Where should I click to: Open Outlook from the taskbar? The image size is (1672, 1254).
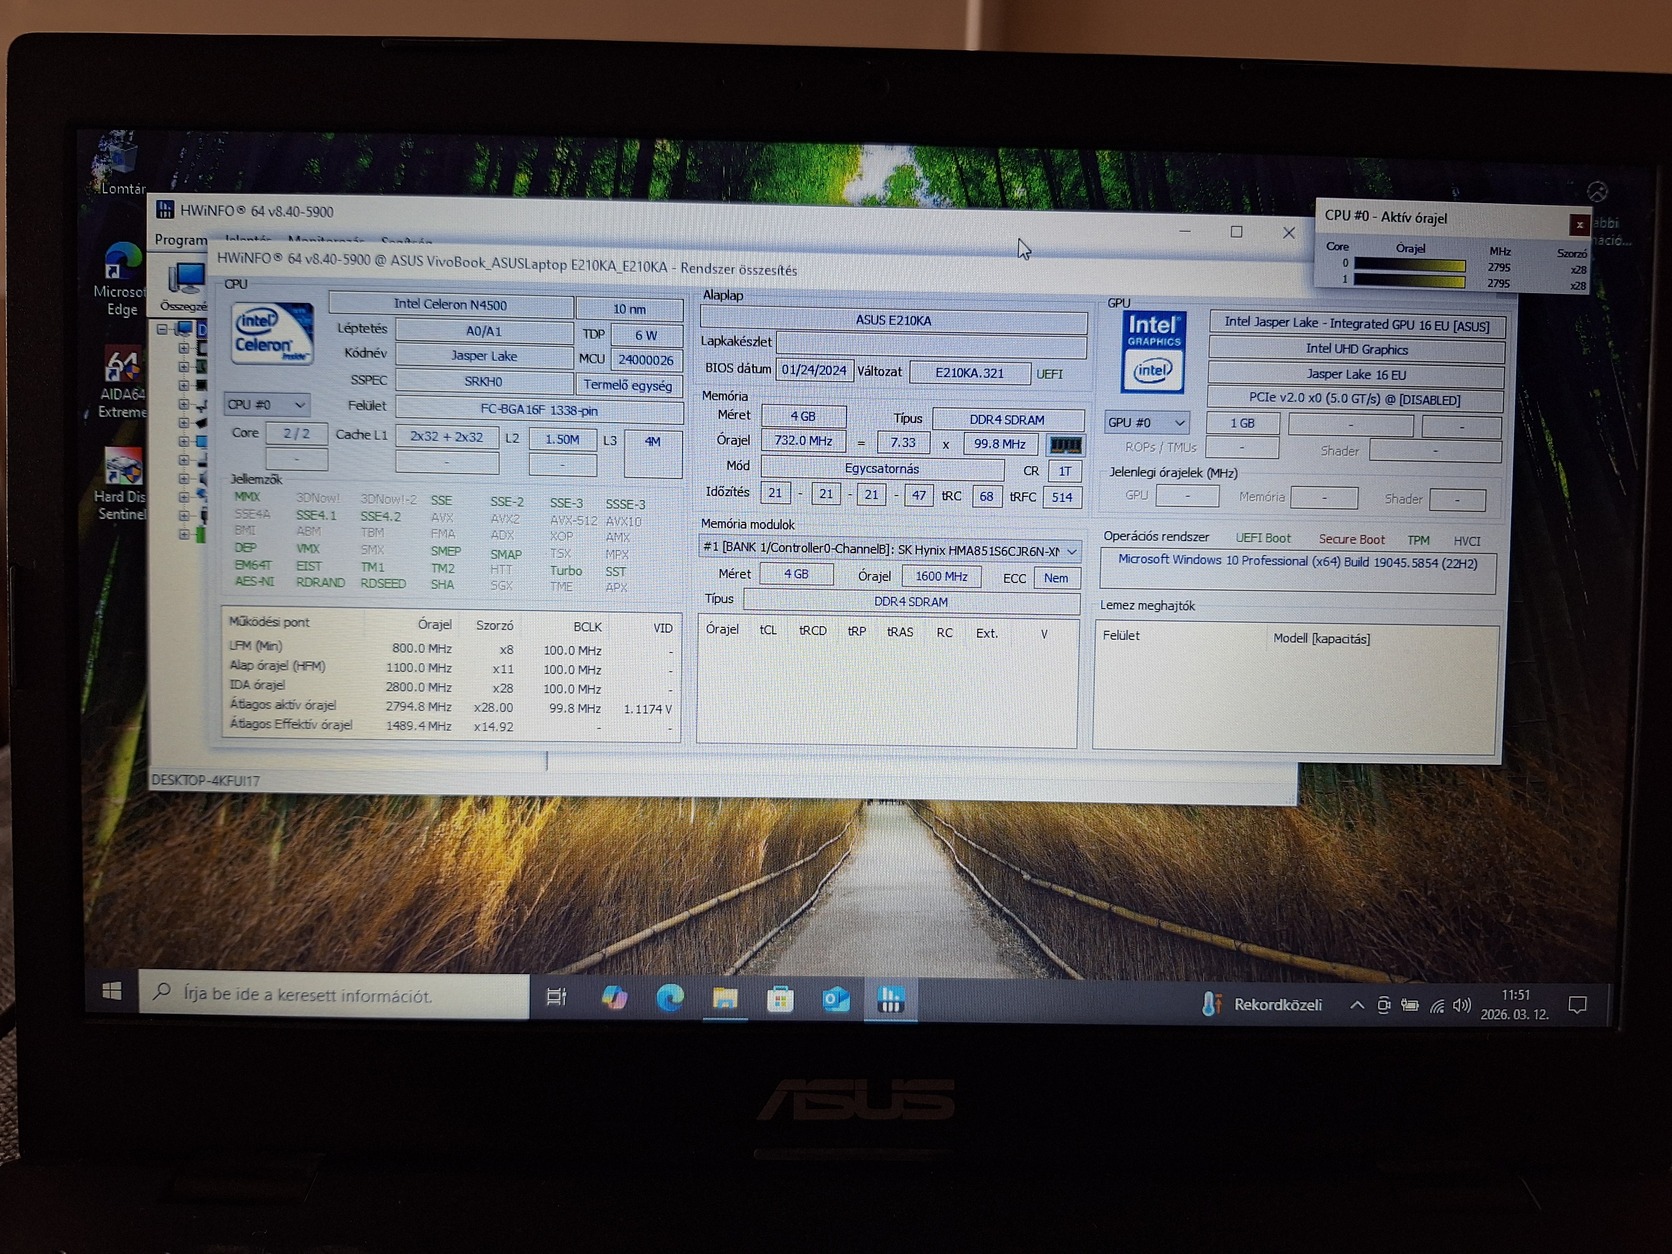pyautogui.click(x=836, y=999)
